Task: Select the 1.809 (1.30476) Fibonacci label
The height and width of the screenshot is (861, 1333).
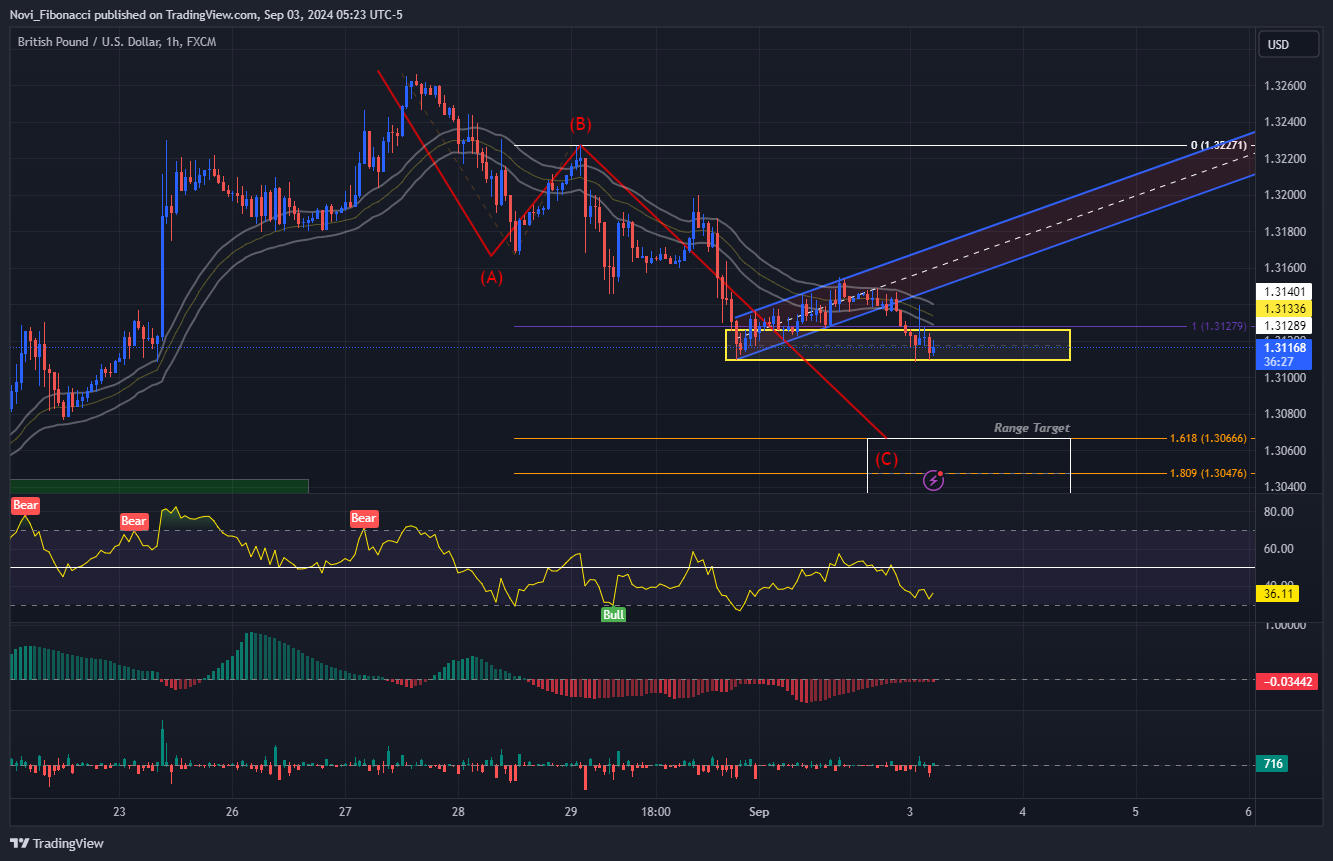Action: coord(1208,473)
